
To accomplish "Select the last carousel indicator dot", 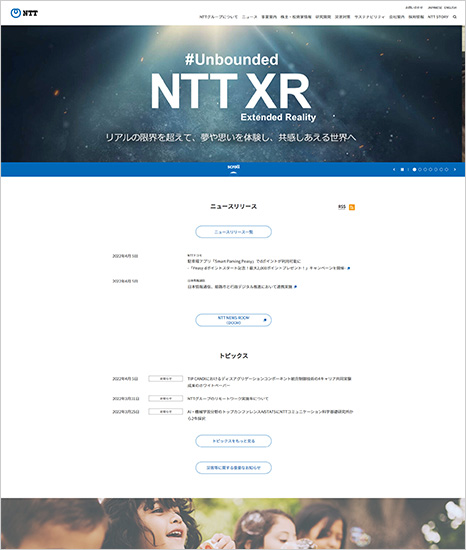I will pyautogui.click(x=446, y=169).
